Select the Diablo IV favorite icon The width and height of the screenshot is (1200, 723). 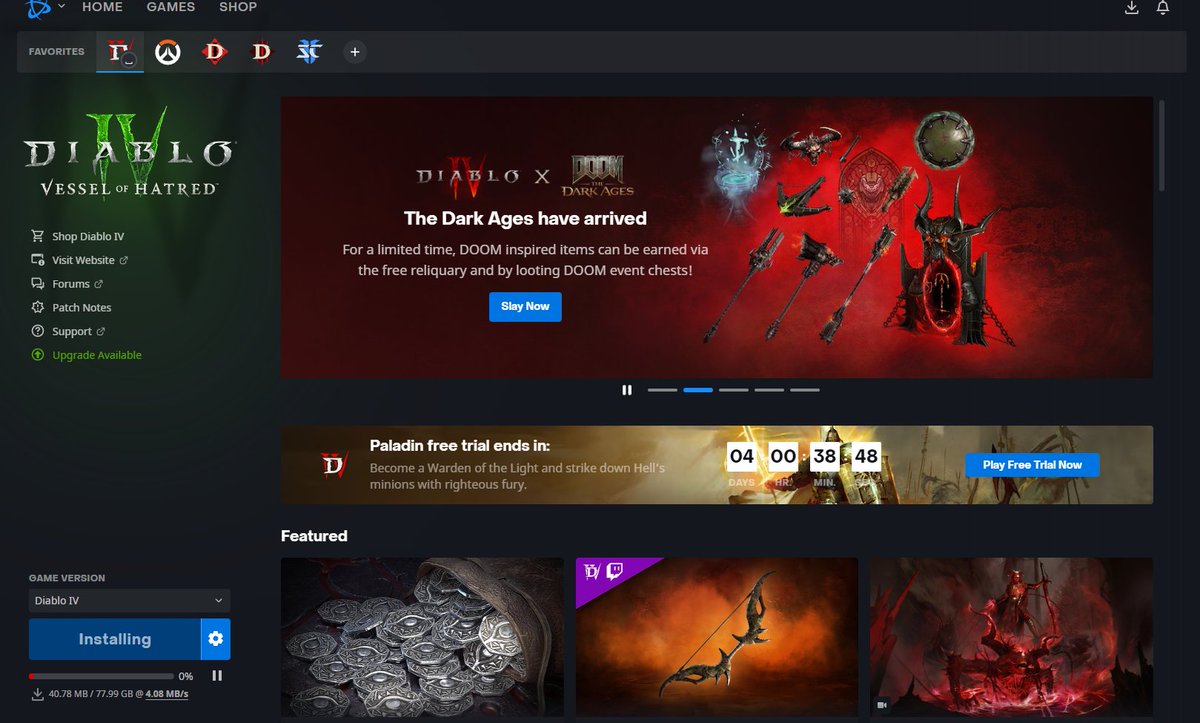coord(121,51)
